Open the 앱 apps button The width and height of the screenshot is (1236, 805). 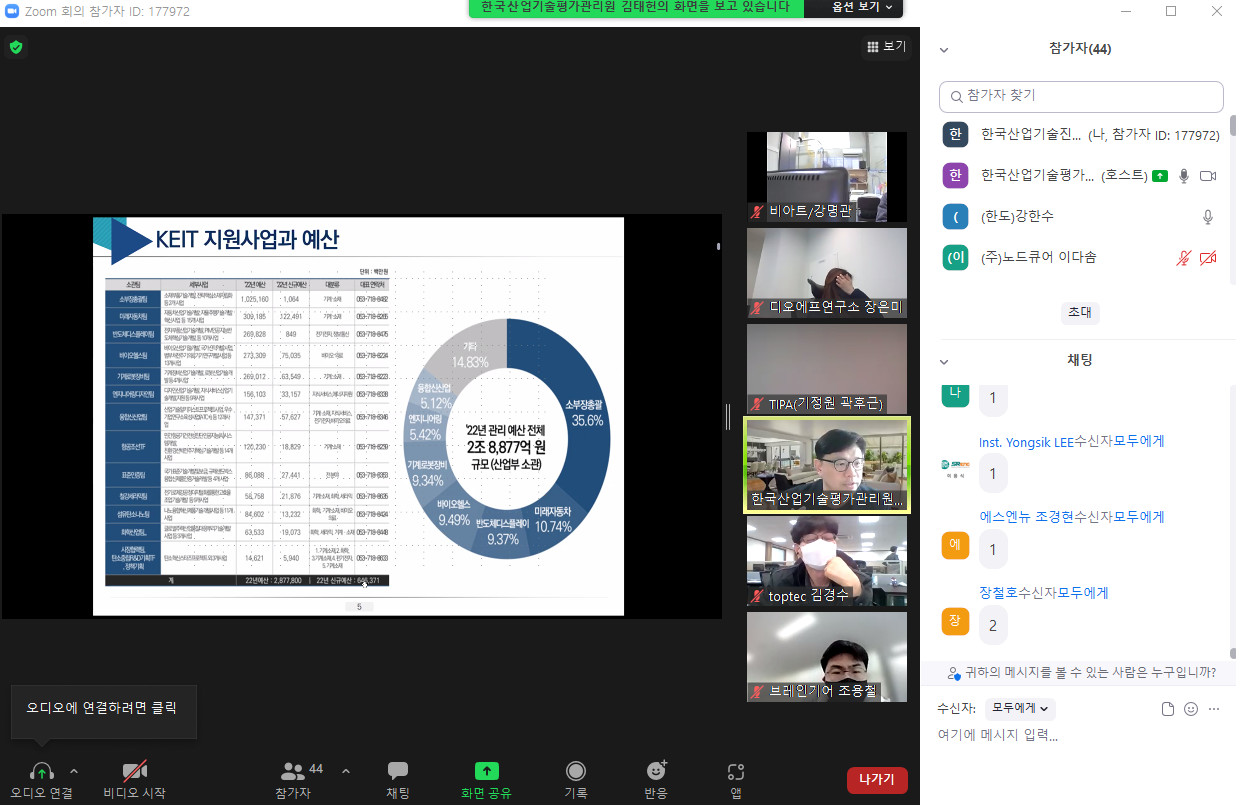(x=736, y=780)
